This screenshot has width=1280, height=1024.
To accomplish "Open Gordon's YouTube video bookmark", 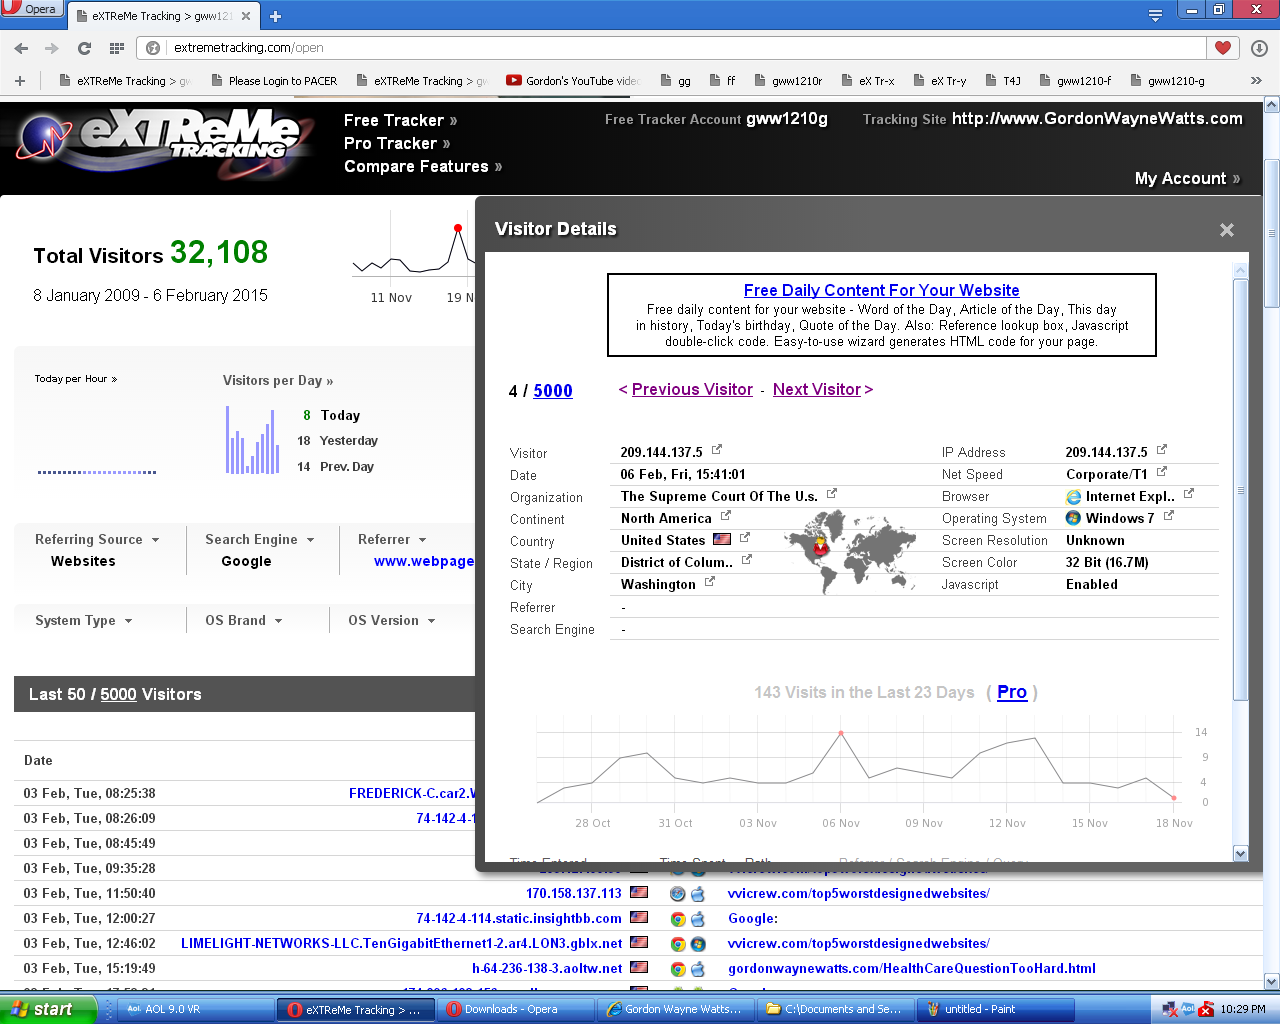I will pos(573,81).
